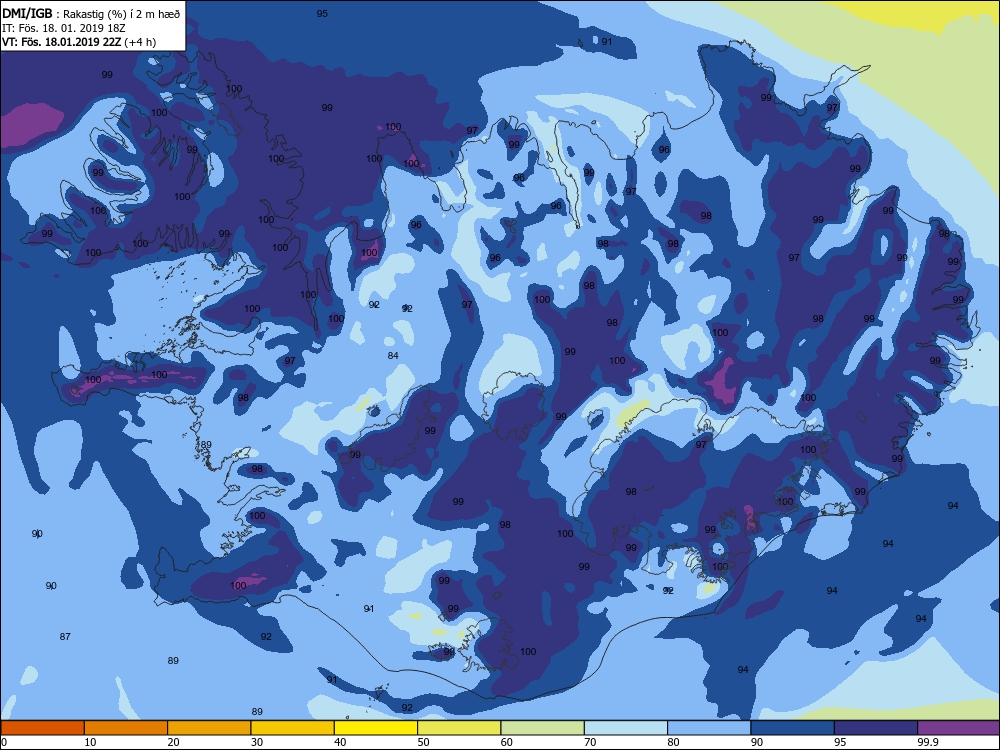Click the legend scale label '0'
Screen dimensions: 1000x750
[x=4, y=742]
